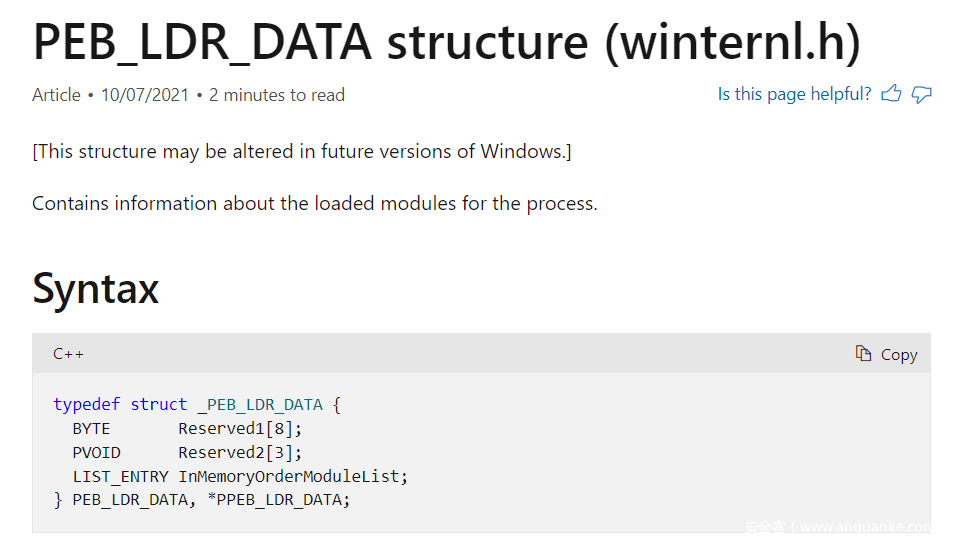Click the 'Contains information' description sentence
This screenshot has width=961, height=546.
pos(314,203)
